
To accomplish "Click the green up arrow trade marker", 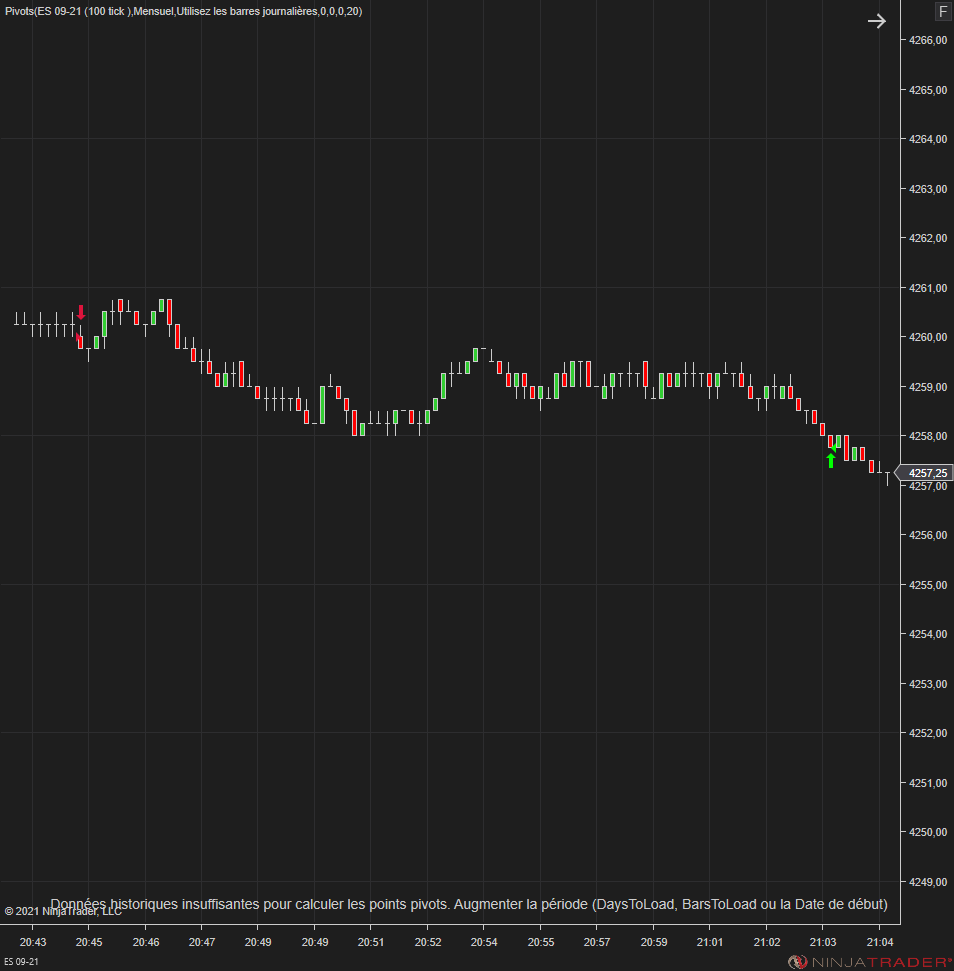I will point(831,460).
